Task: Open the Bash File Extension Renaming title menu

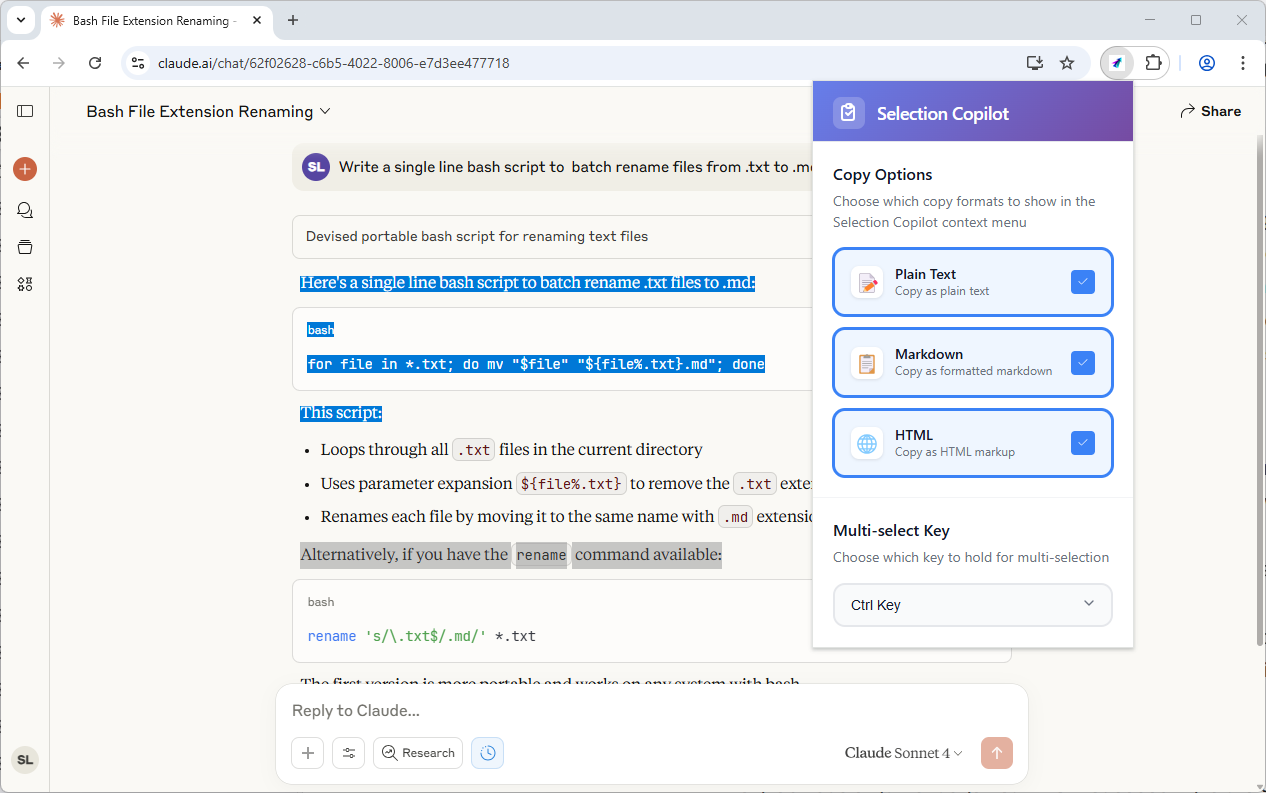Action: point(208,111)
